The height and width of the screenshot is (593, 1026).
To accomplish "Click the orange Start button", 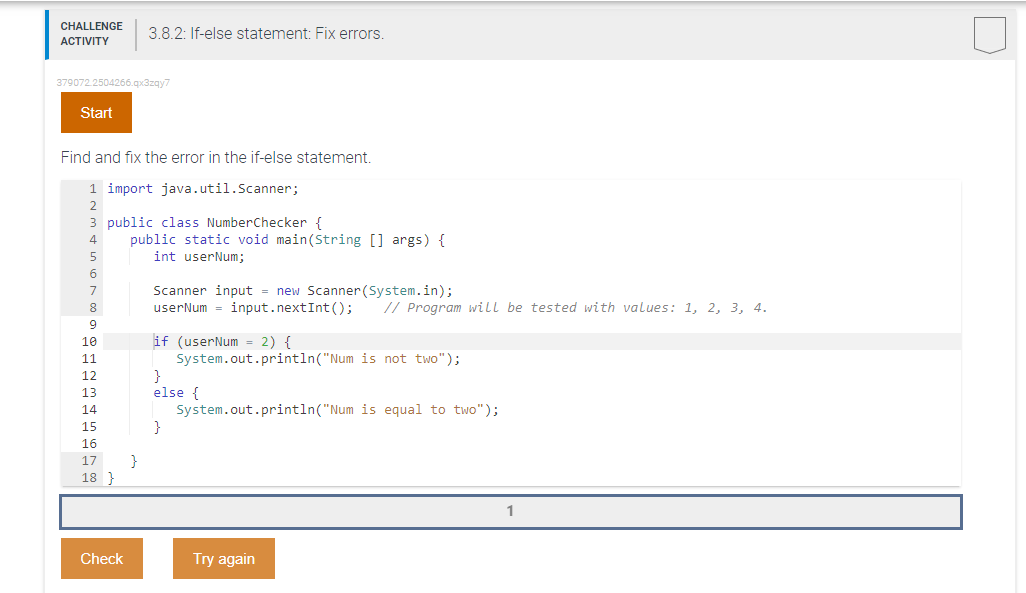I will coord(96,113).
